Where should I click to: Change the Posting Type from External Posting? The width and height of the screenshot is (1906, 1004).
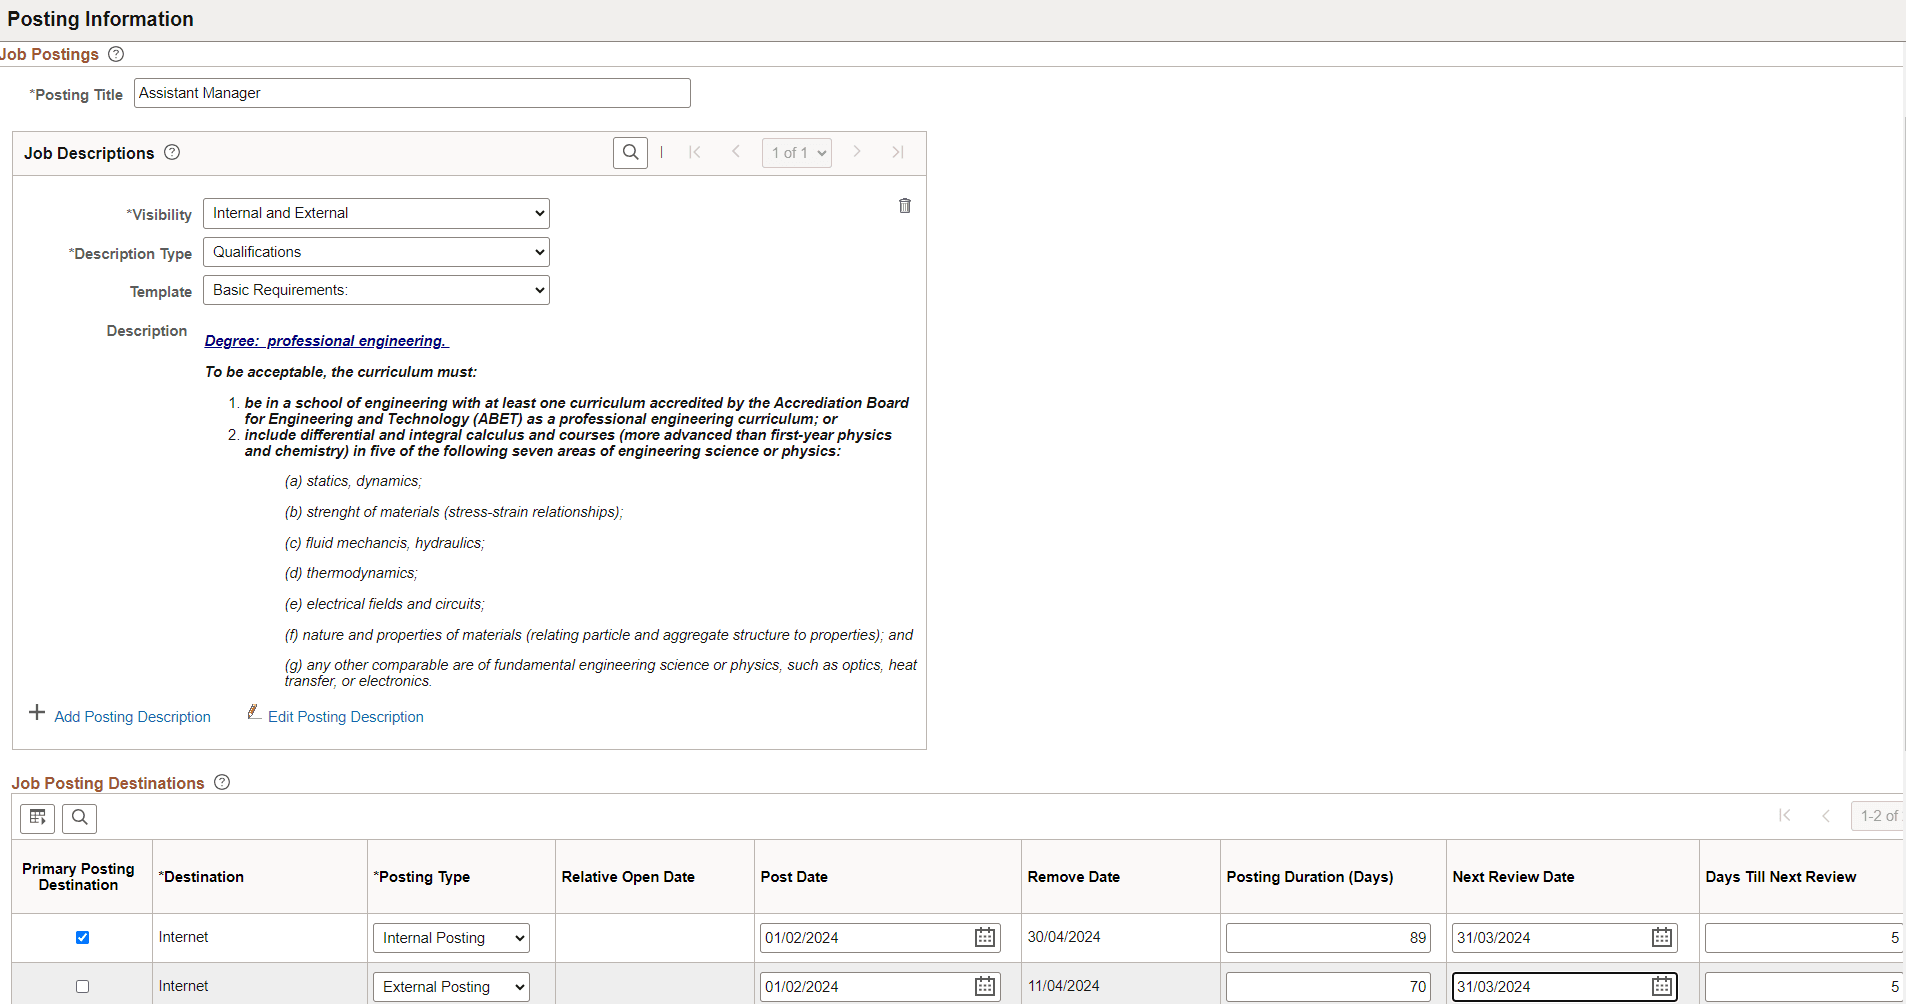tap(450, 986)
